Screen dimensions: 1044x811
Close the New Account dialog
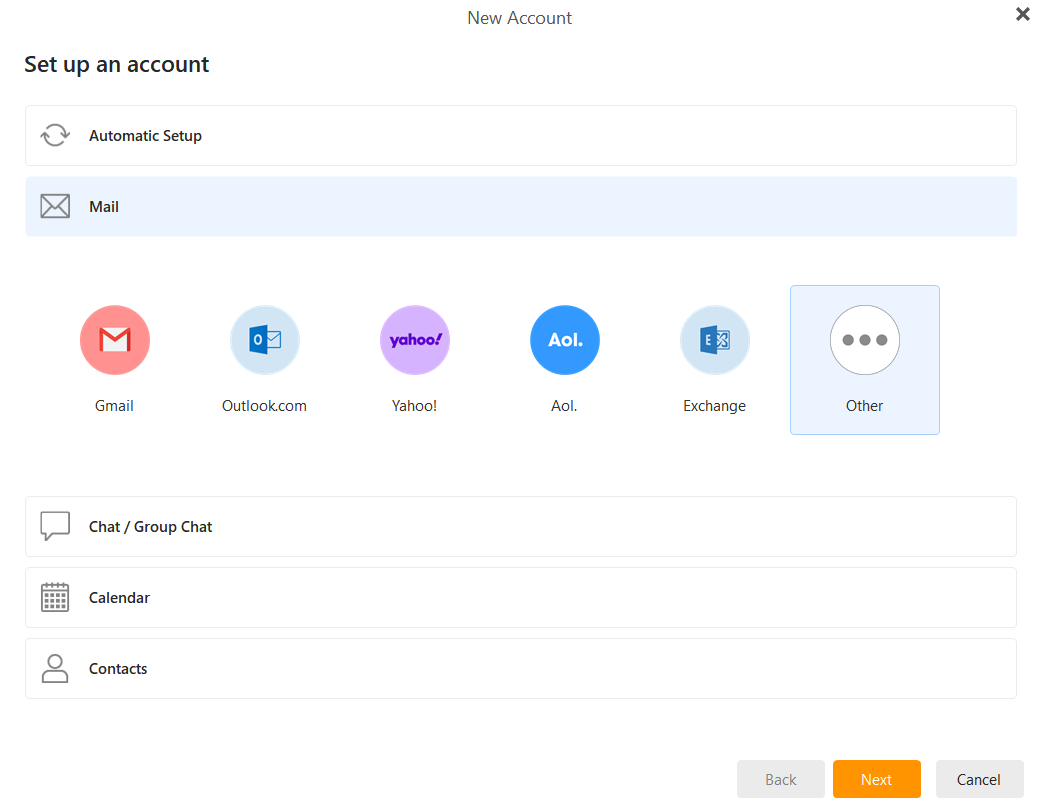point(1022,14)
